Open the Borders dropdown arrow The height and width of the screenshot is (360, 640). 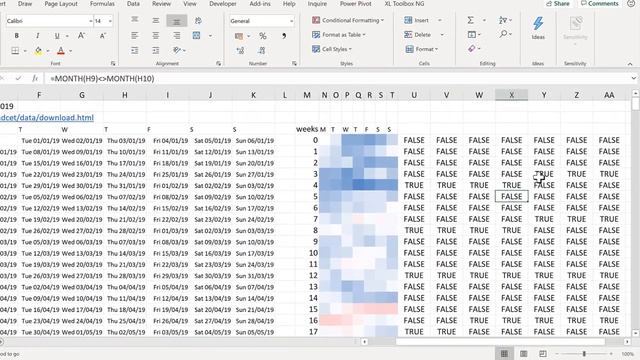[x=25, y=51]
